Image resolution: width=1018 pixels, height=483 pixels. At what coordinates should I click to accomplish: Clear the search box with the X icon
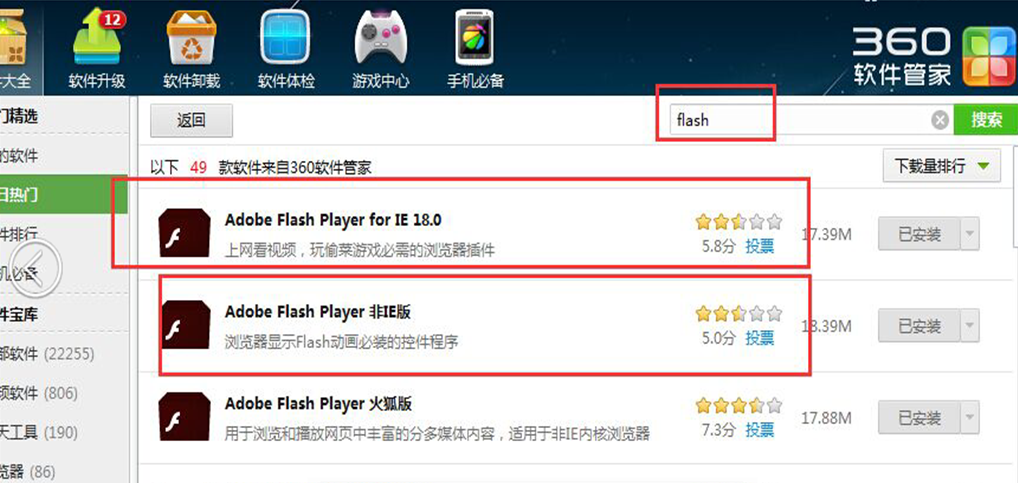pos(939,120)
